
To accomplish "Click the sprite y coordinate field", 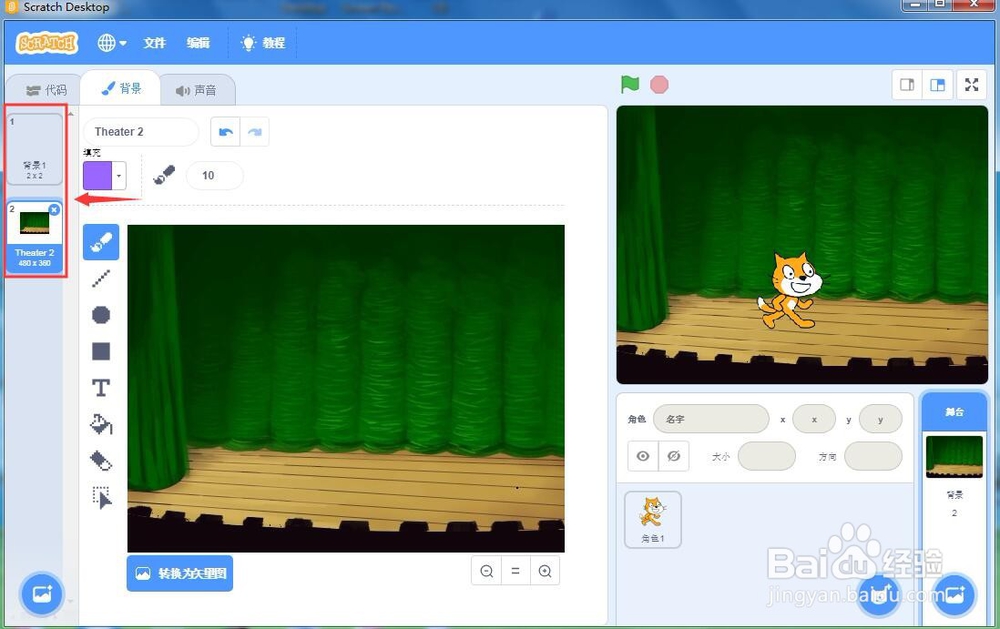I will pos(881,419).
